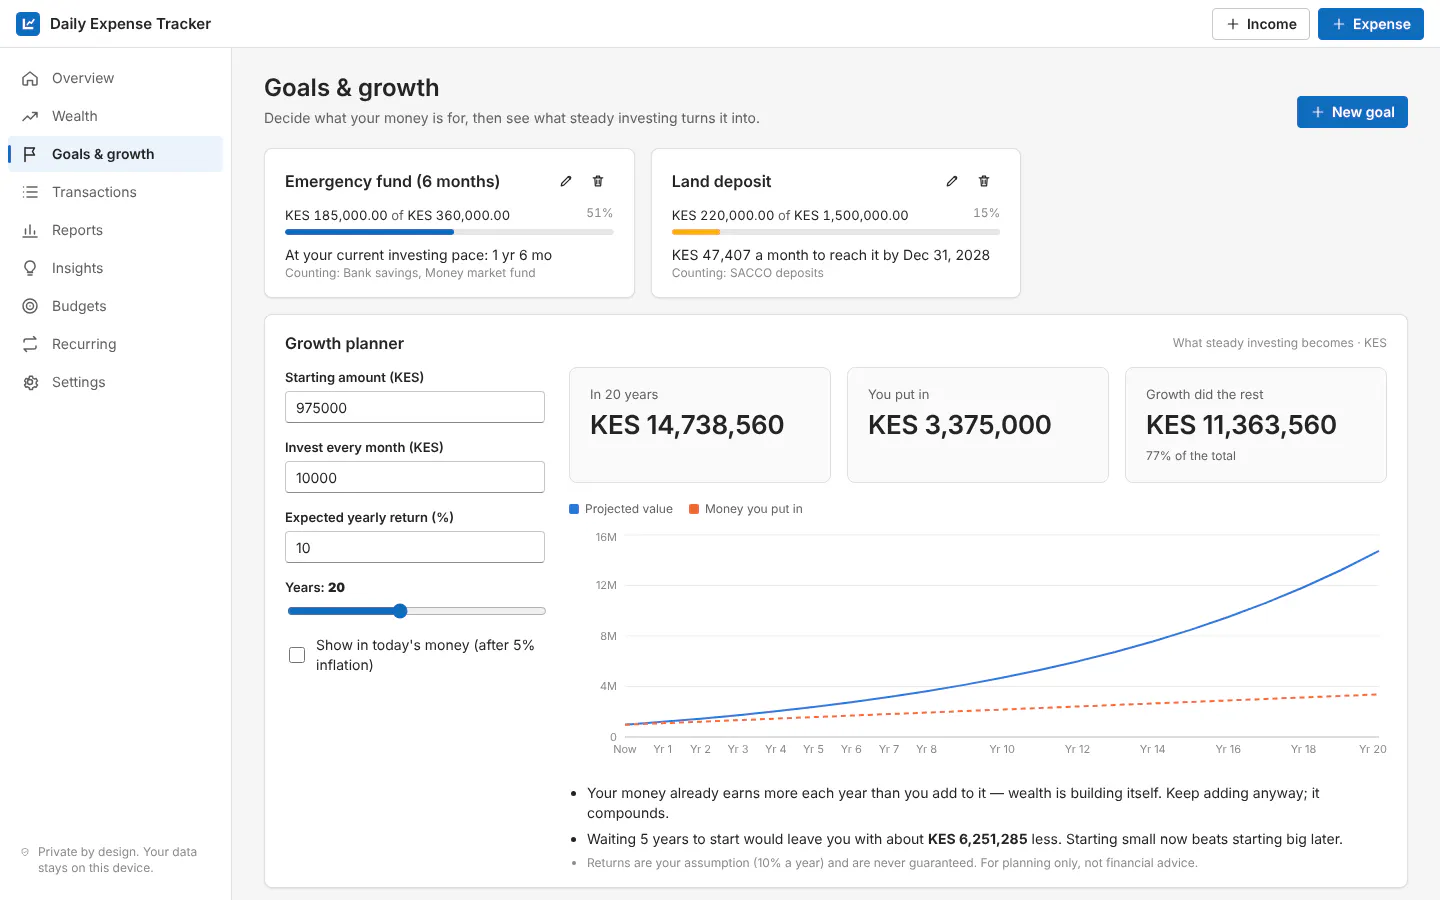The image size is (1440, 900).
Task: Add a new Income entry
Action: 1261,24
